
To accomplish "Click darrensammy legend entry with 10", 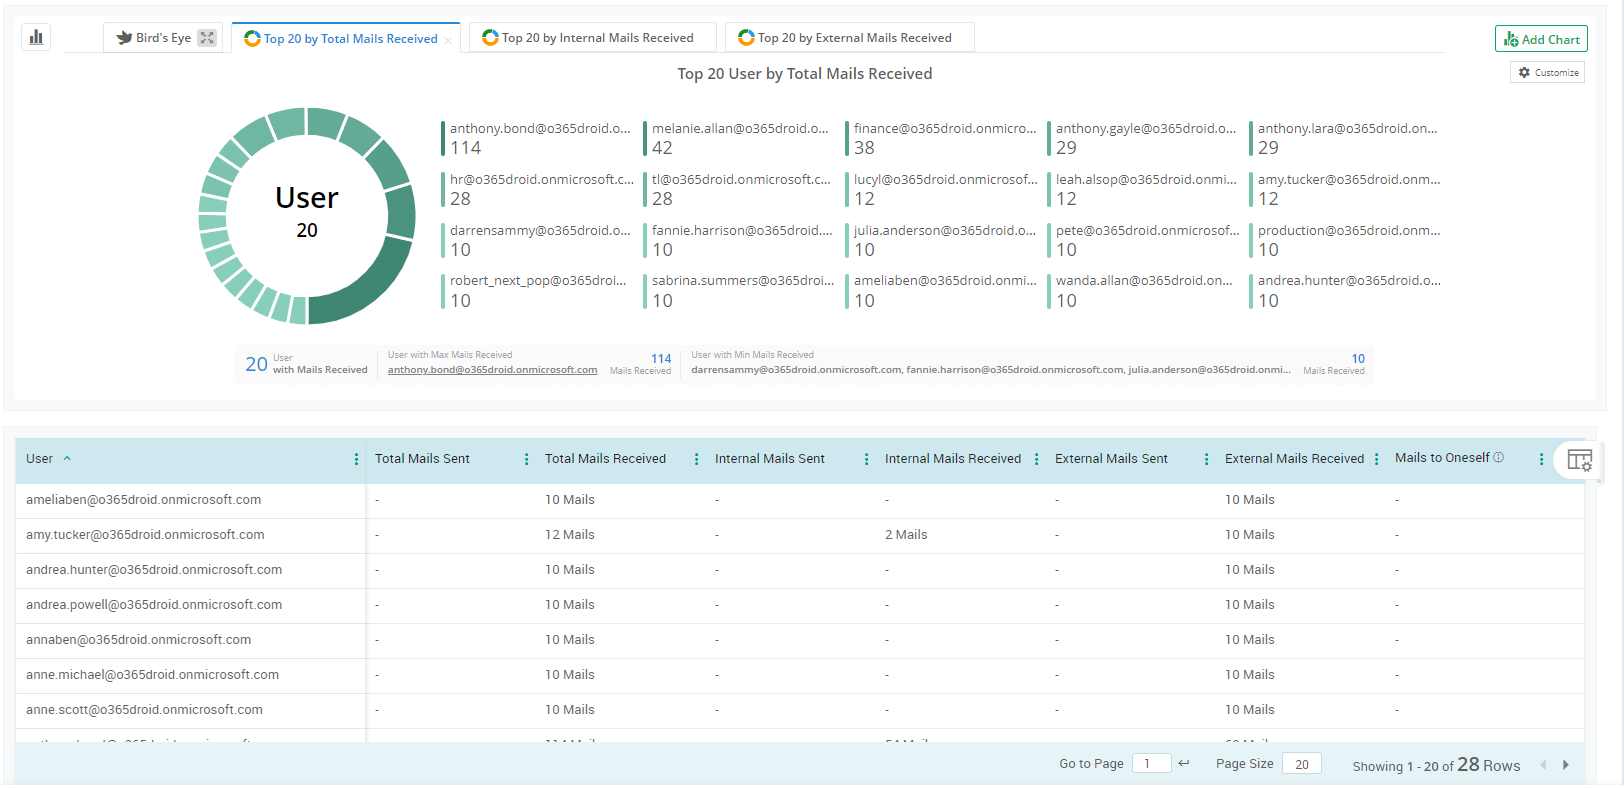I will (536, 240).
